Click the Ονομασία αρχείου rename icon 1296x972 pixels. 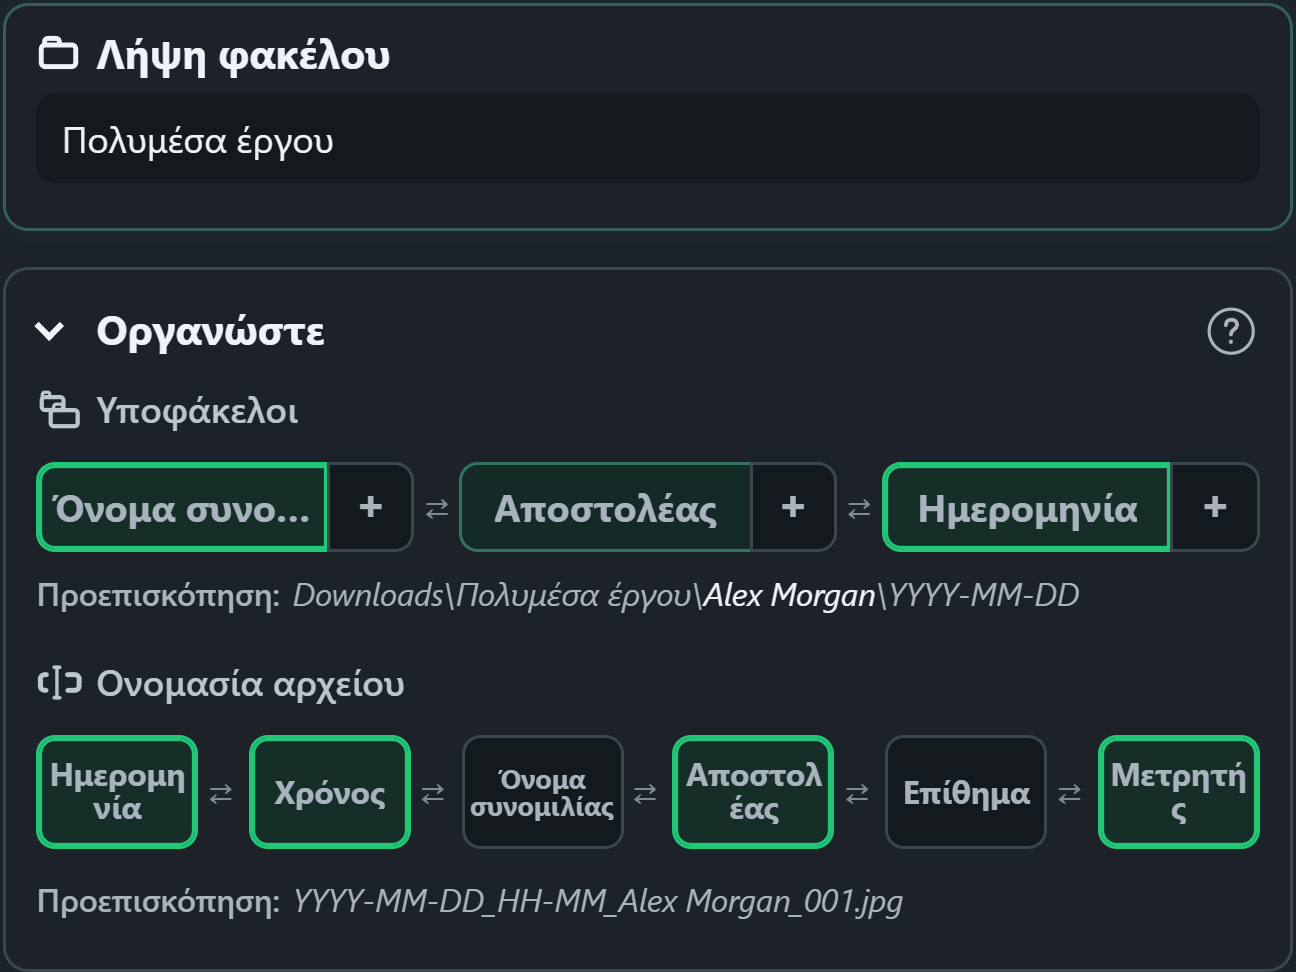click(59, 684)
